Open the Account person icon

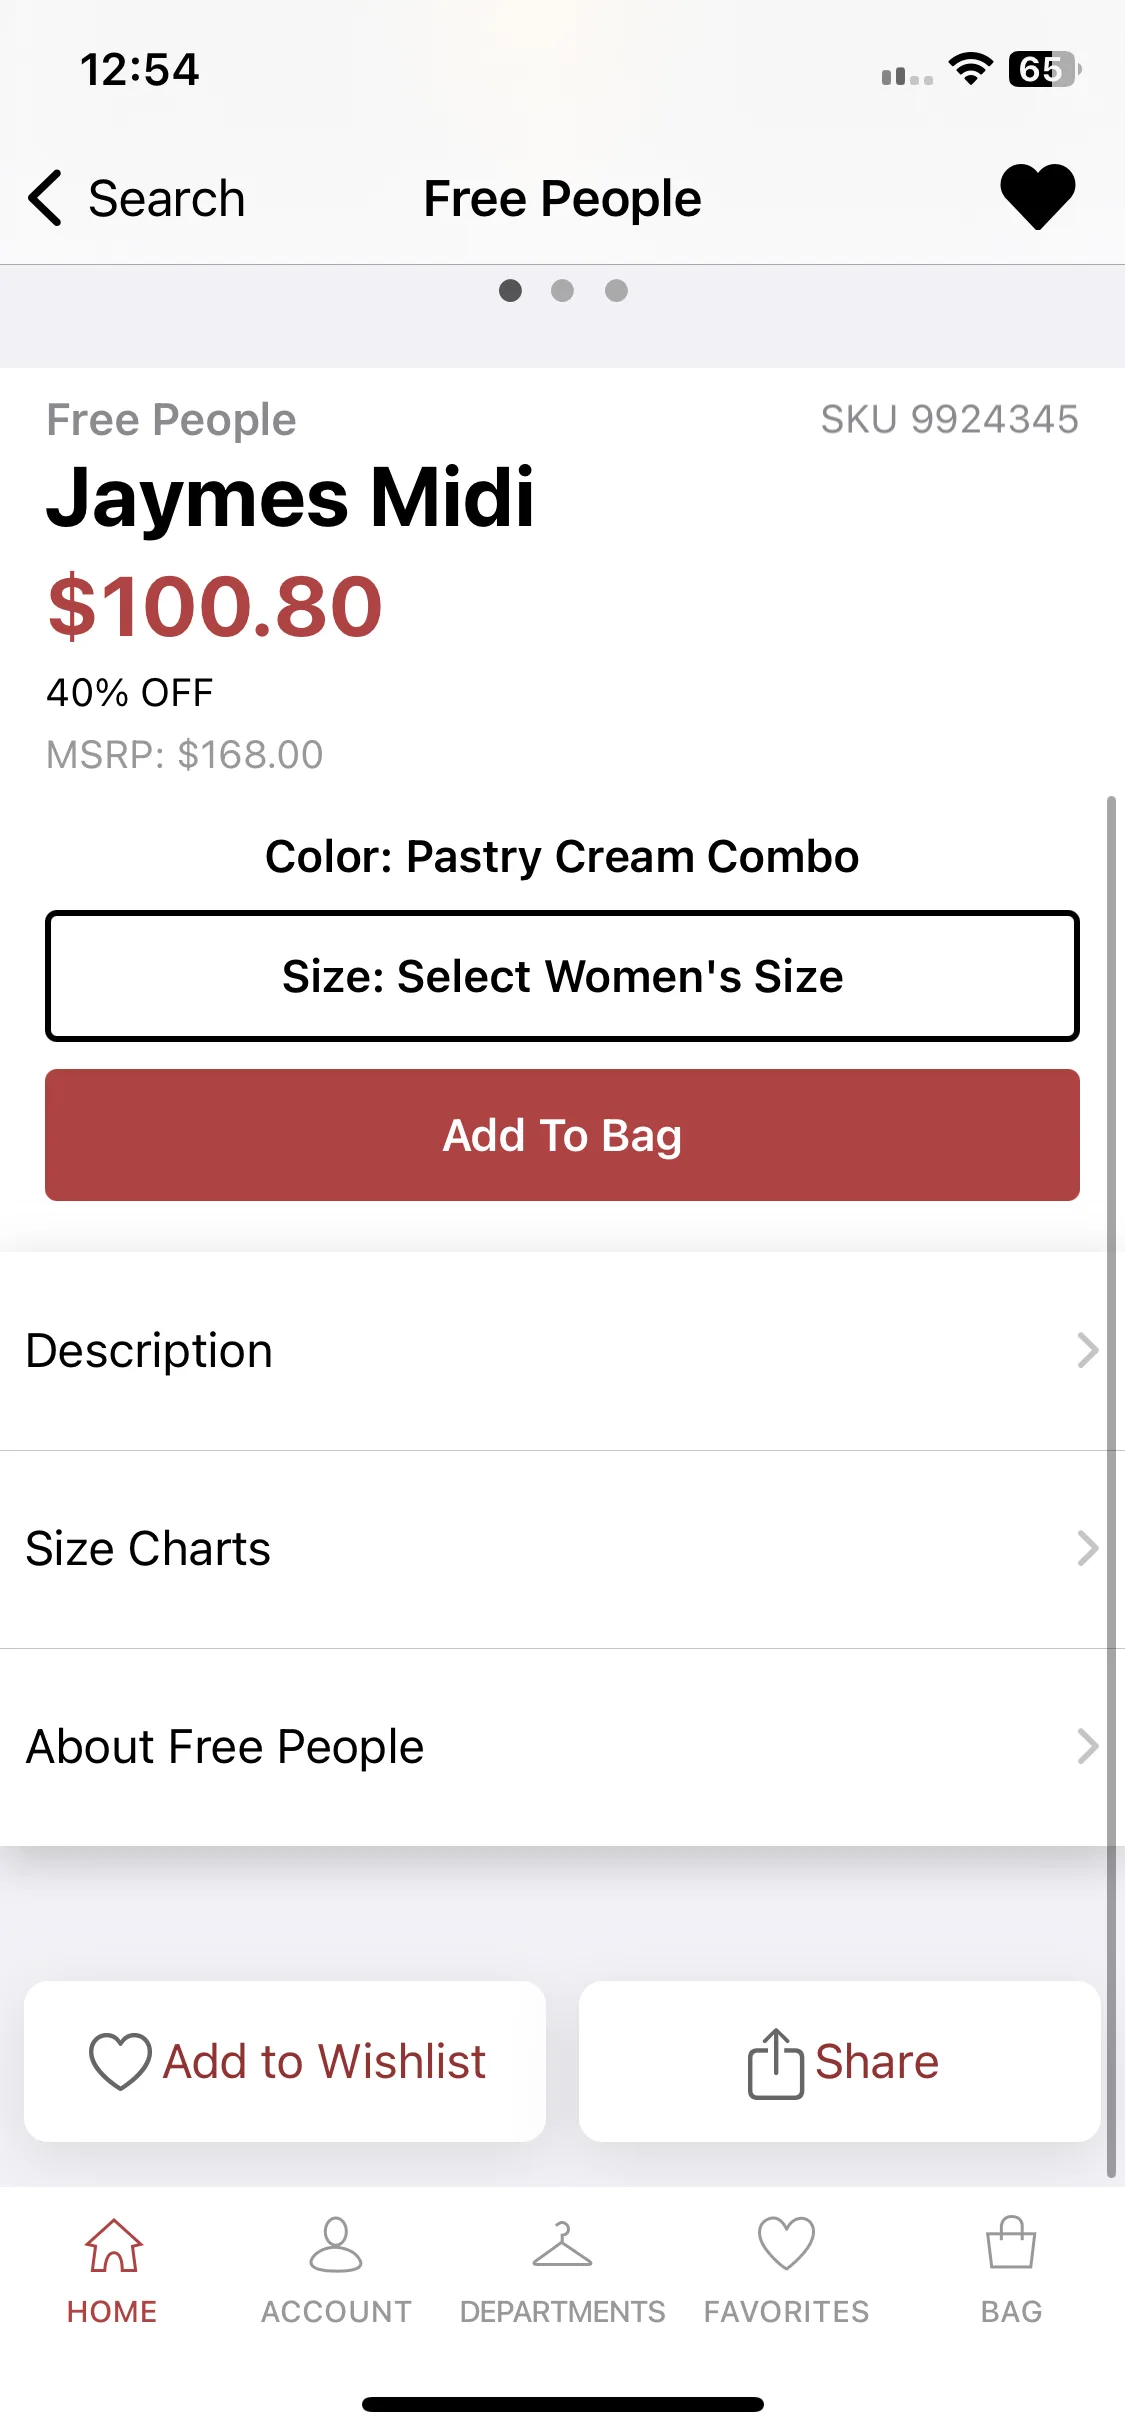[x=336, y=2246]
